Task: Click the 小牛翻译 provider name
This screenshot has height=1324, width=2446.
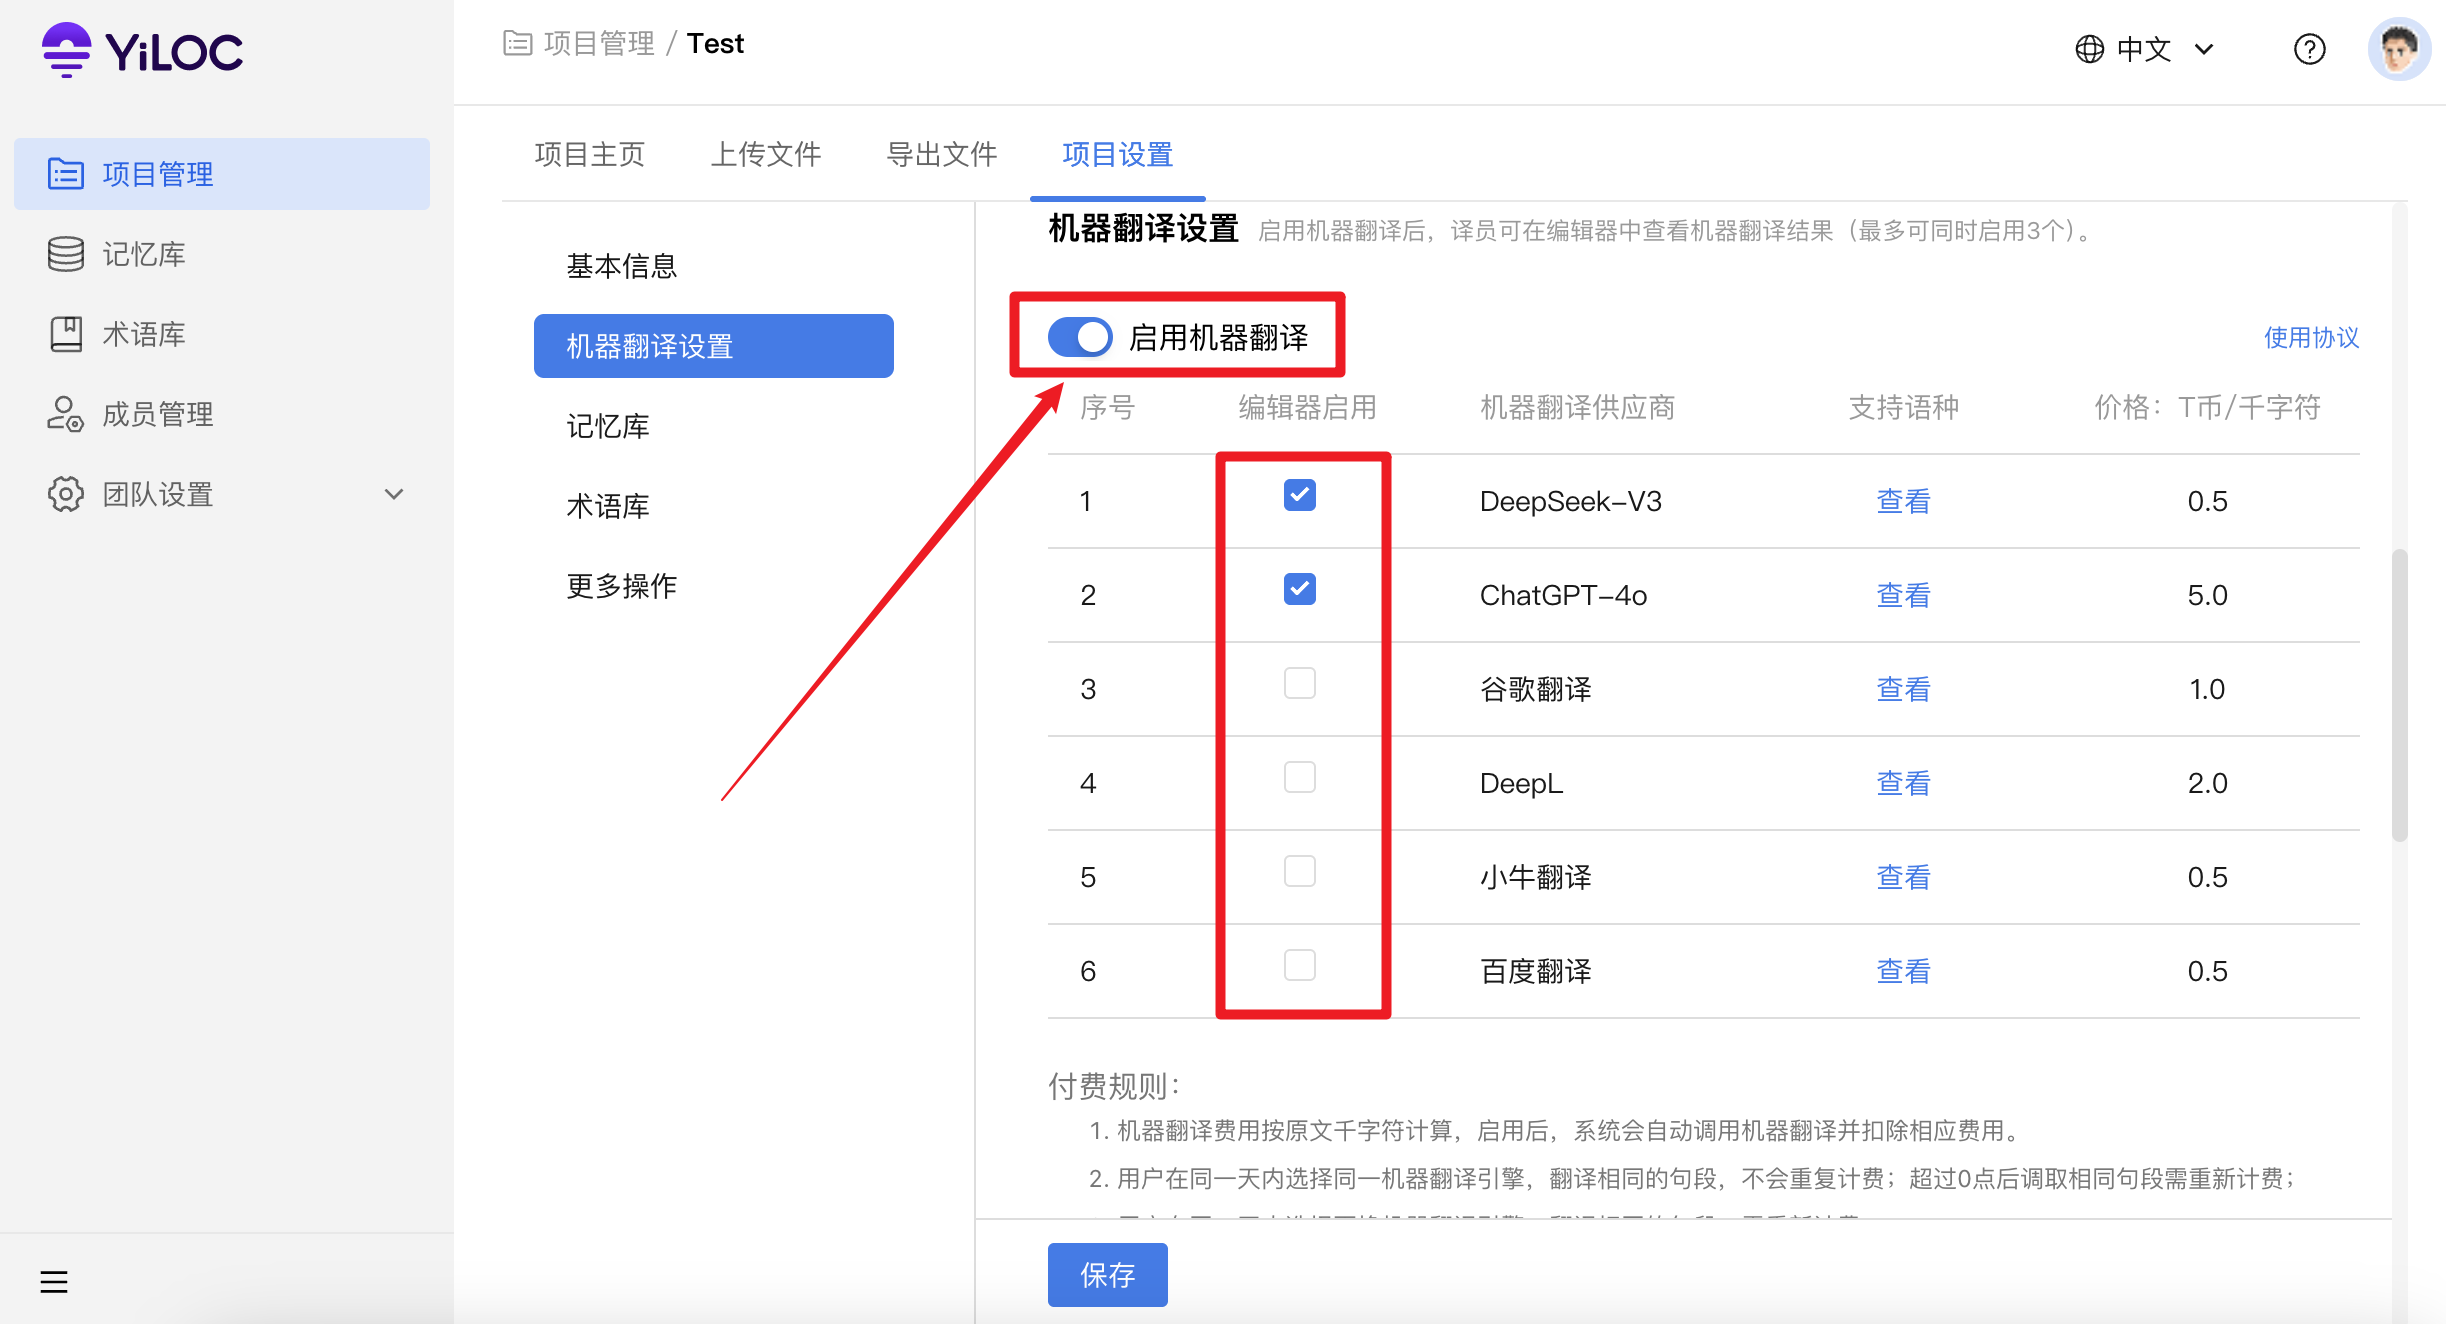Action: click(1535, 877)
